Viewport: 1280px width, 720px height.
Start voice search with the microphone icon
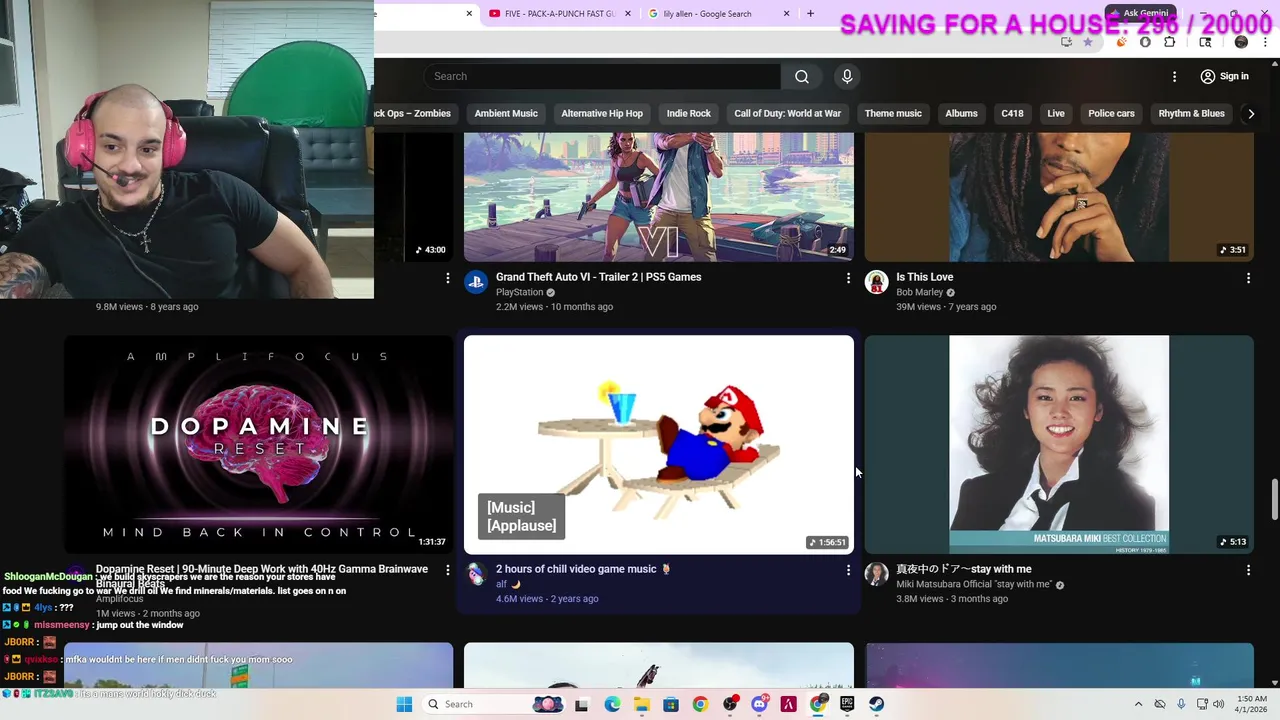coord(847,76)
